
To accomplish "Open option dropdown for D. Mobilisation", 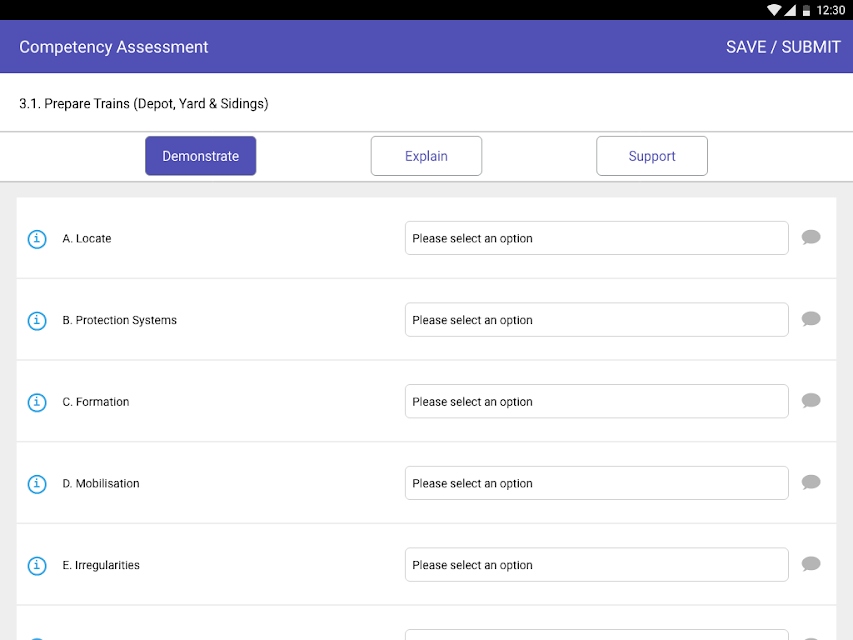I will 597,483.
